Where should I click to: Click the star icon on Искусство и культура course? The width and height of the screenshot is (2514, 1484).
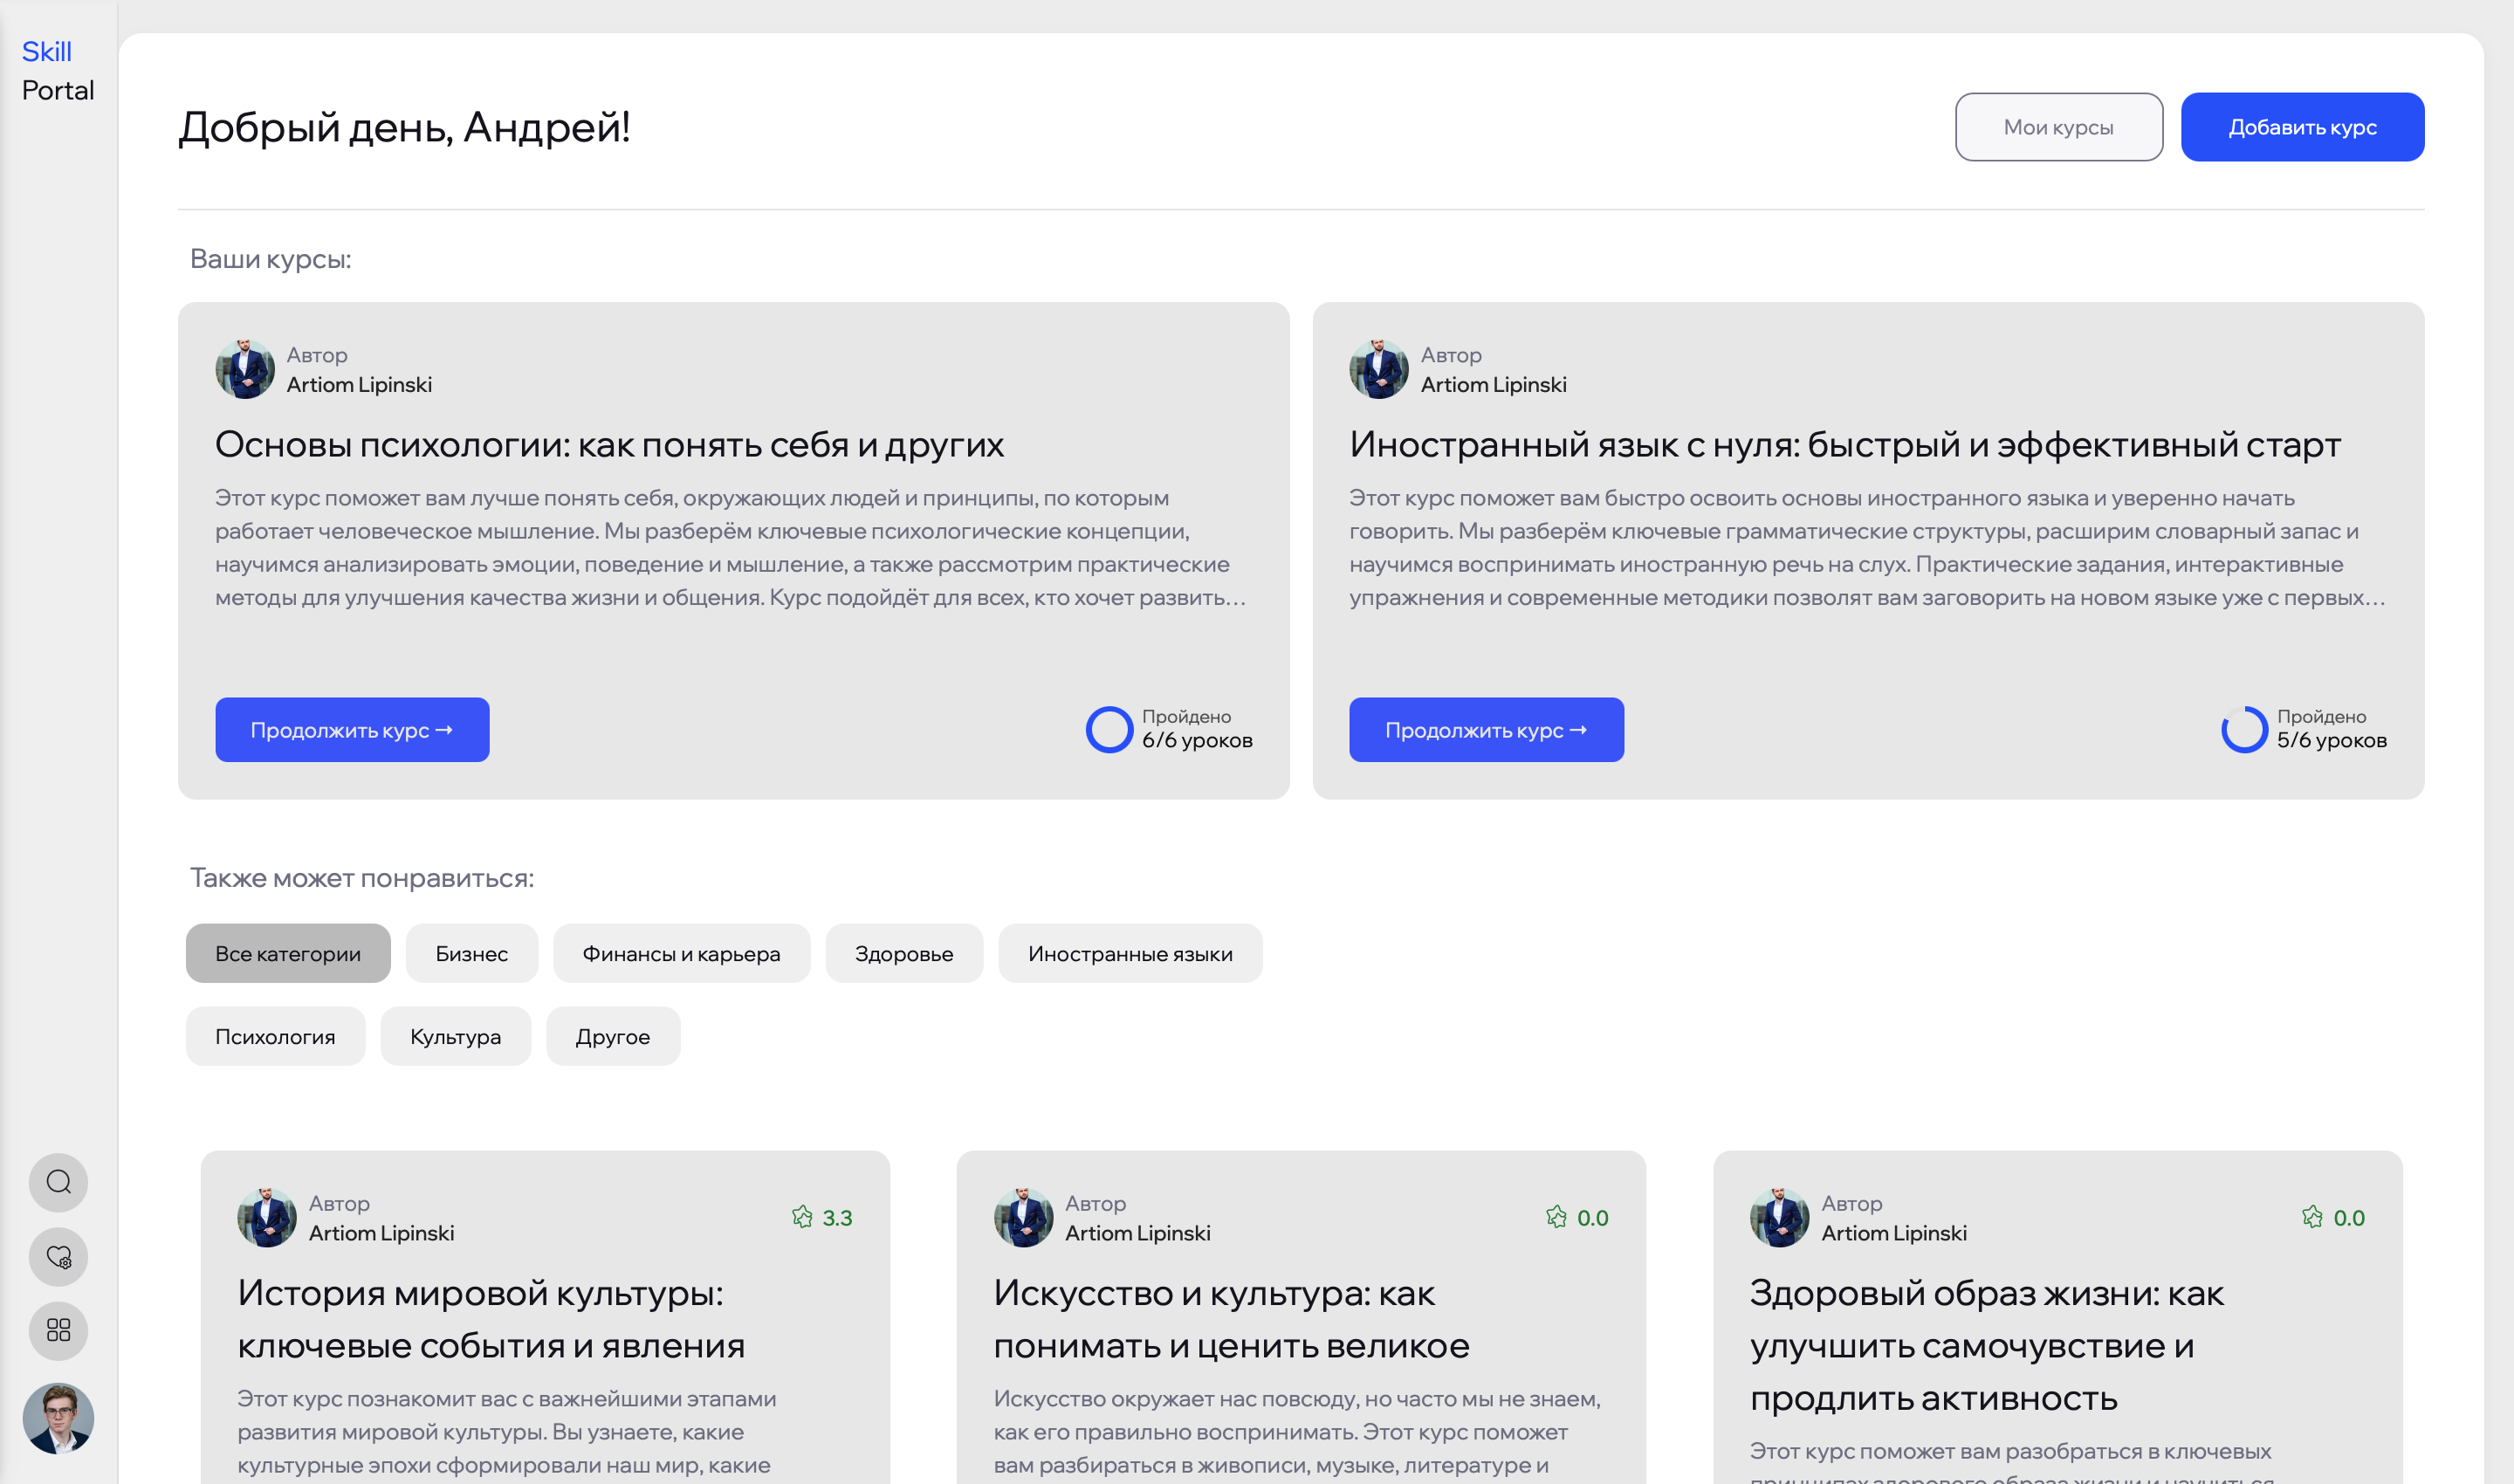(1556, 1218)
